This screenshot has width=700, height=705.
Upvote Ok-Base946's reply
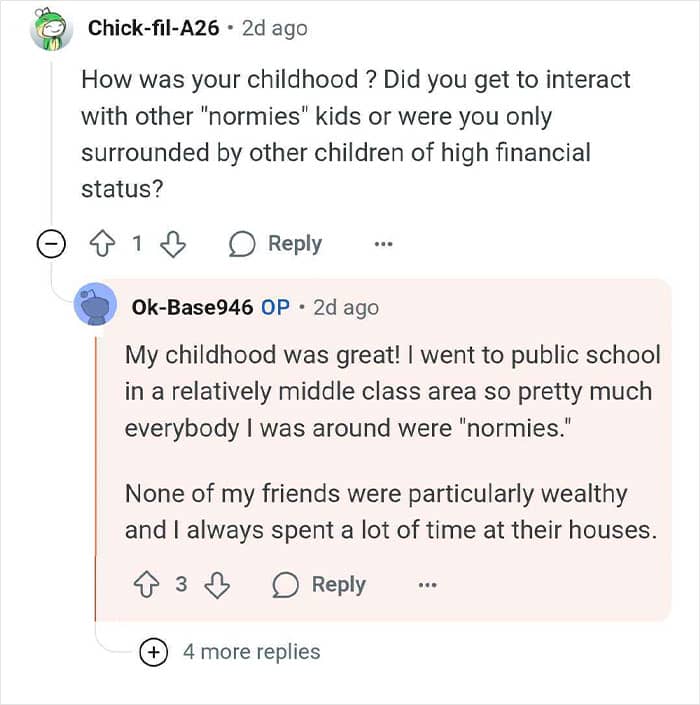(147, 585)
